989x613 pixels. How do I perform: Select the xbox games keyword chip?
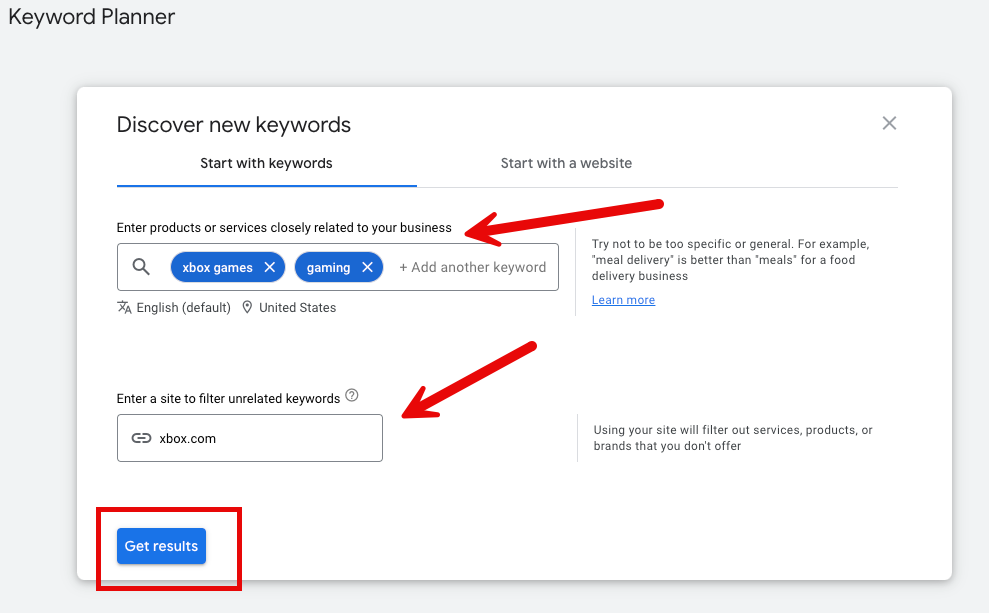[x=218, y=267]
